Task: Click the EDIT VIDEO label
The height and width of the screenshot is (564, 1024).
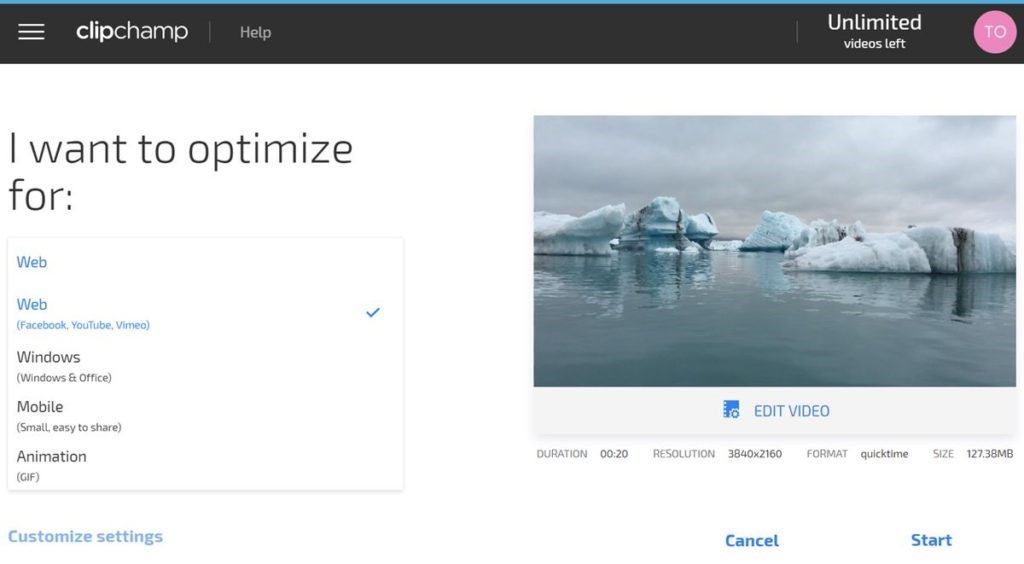Action: pyautogui.click(x=791, y=411)
